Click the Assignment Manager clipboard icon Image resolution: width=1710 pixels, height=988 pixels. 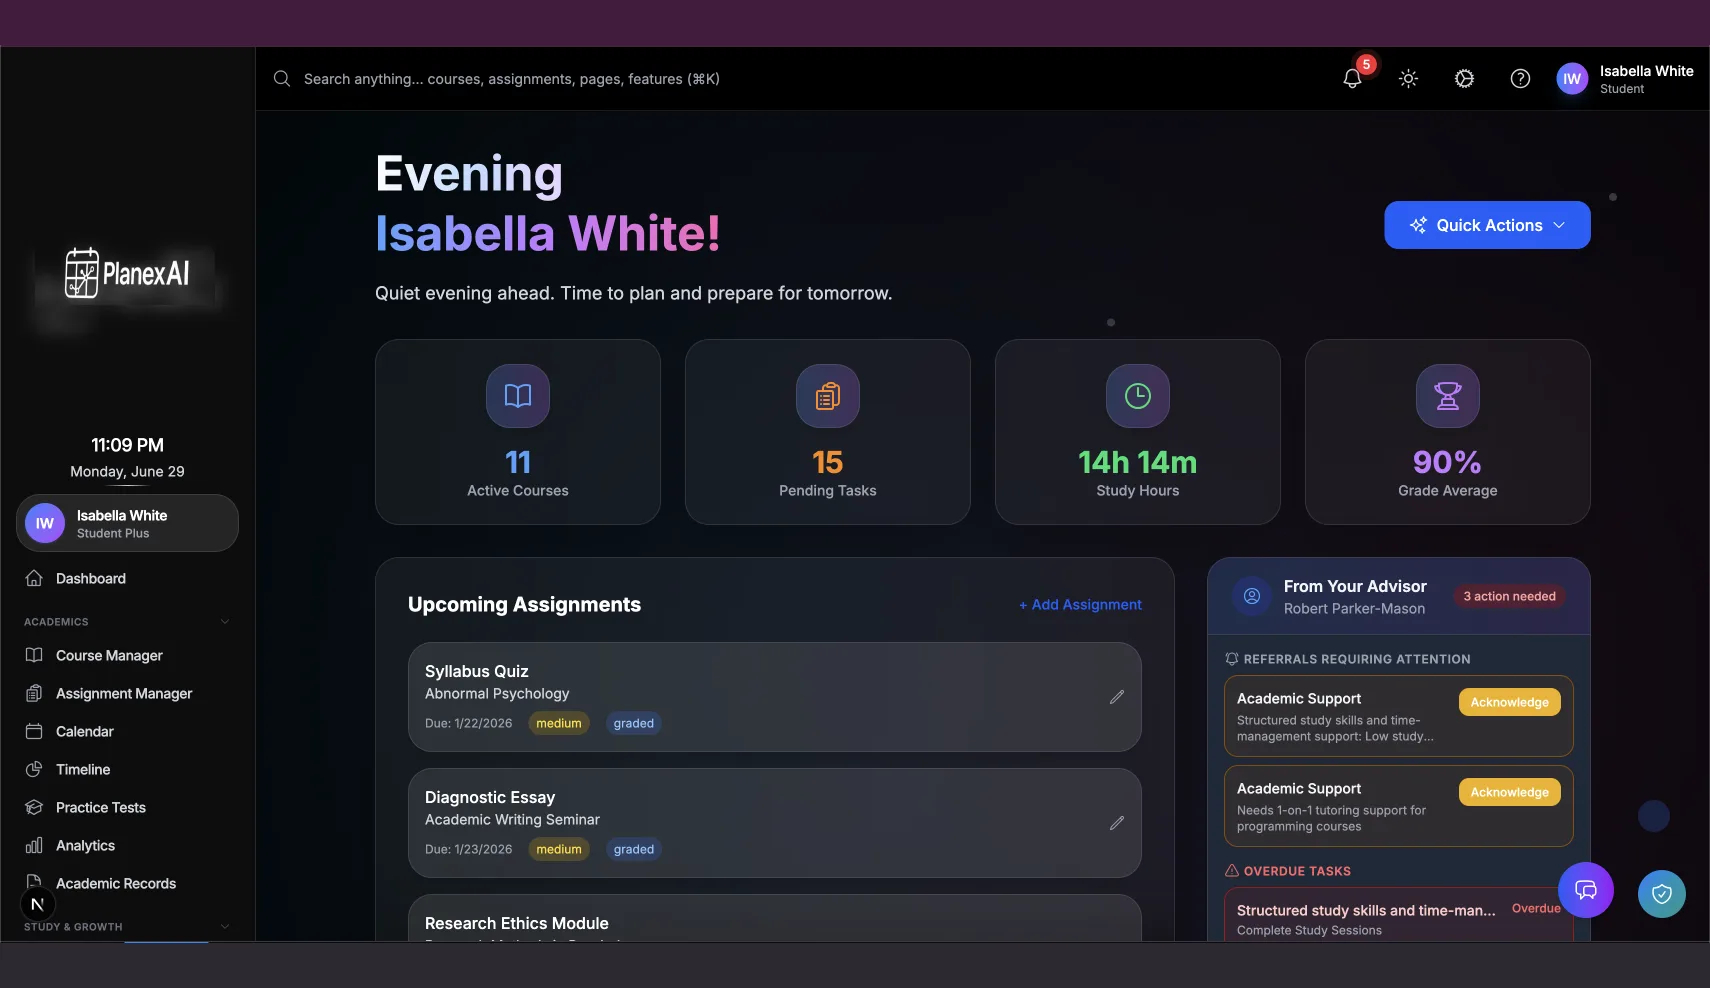(x=34, y=694)
